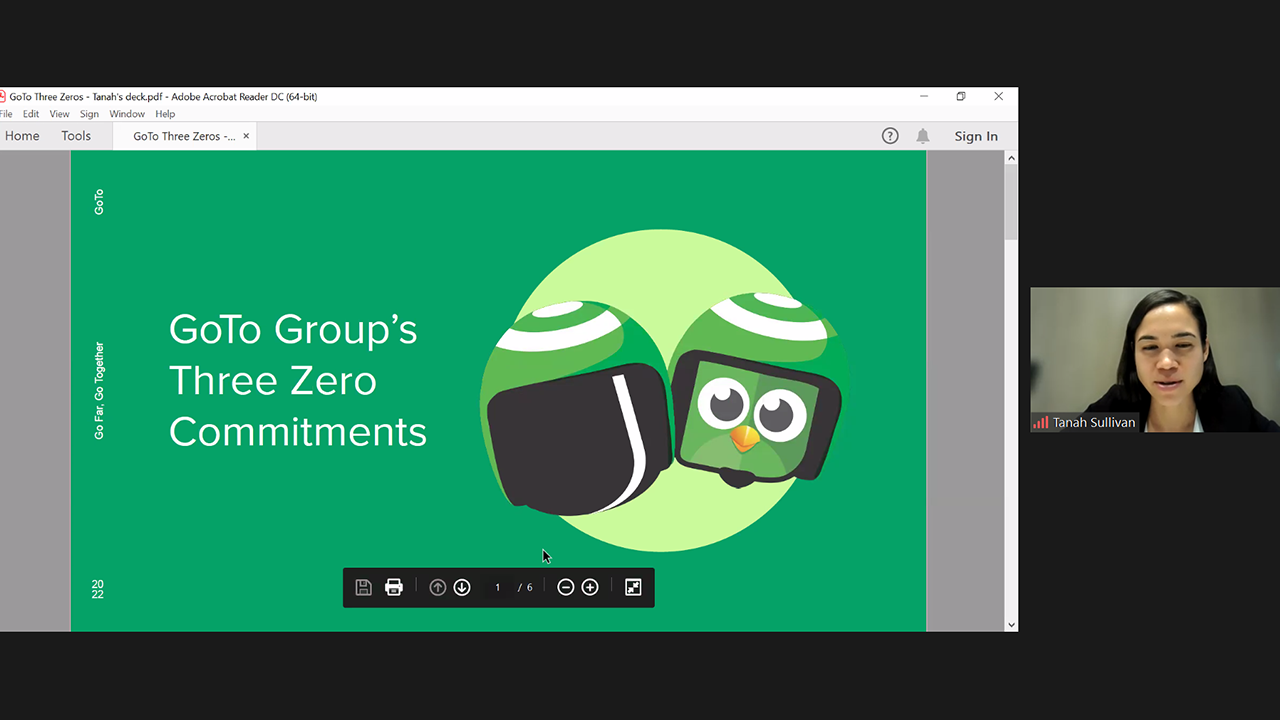
Task: Select the GoTo Three Zeros document tab
Action: 184,136
